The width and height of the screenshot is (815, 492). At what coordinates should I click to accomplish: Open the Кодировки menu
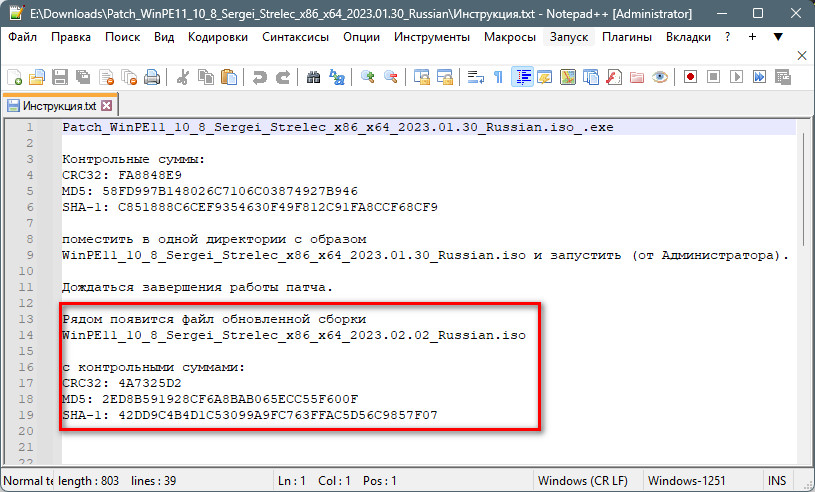(x=217, y=37)
